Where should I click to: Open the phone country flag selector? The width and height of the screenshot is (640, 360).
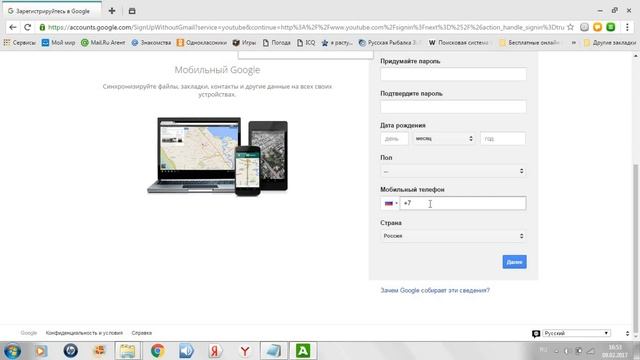[x=390, y=203]
